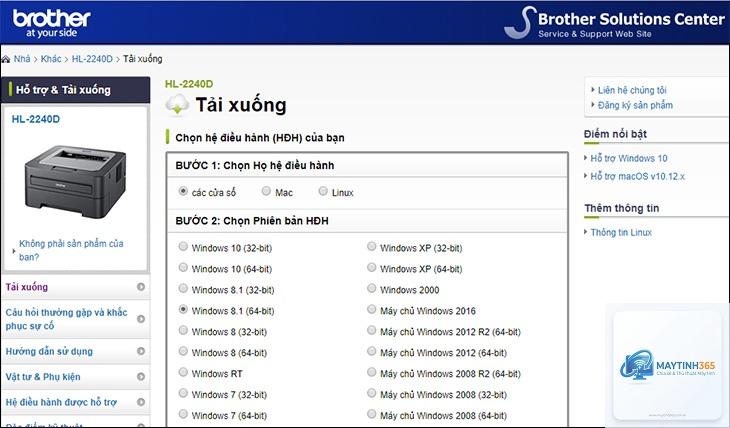
Task: Click the green HL-2240D title above Tải xuống
Action: (x=189, y=84)
